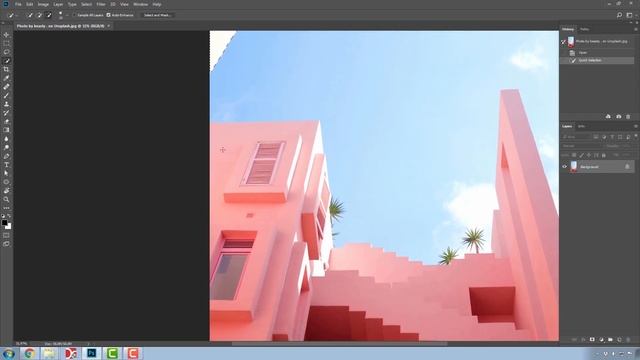Select the Crop tool

(6, 69)
